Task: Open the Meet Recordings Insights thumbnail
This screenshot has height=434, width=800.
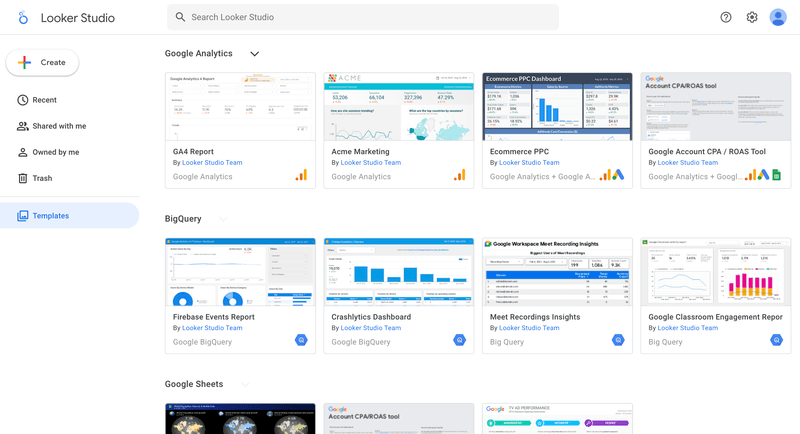Action: (557, 272)
